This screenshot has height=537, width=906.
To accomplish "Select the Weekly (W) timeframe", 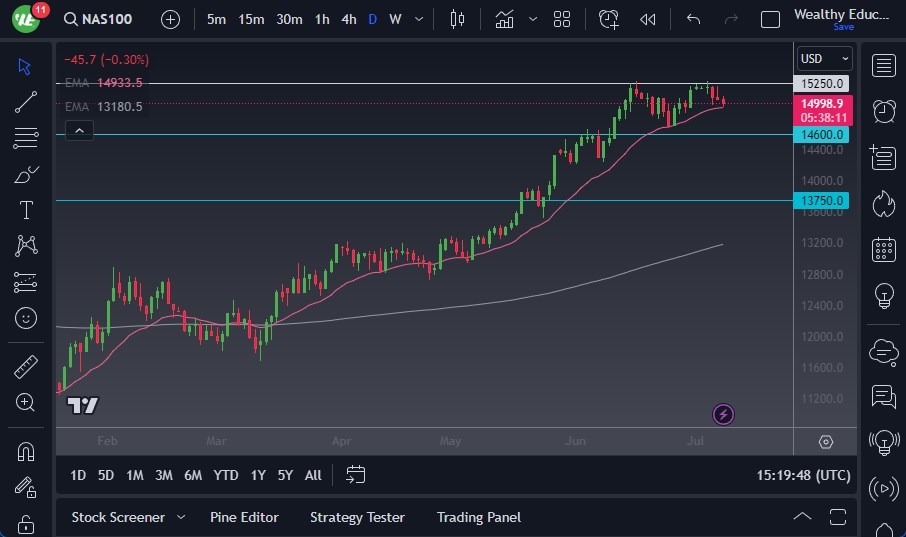I will point(395,19).
